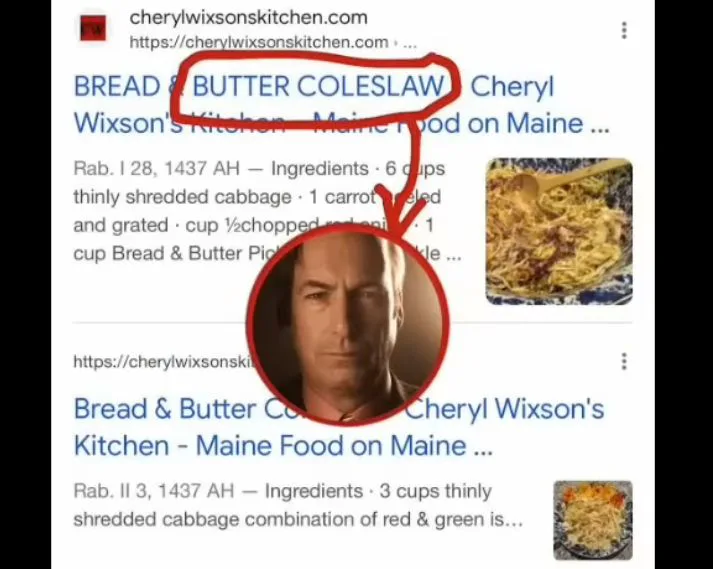
Task: Click Cheryl Wixson's text in the Rab. II 3 result's title
Action: coord(504,408)
